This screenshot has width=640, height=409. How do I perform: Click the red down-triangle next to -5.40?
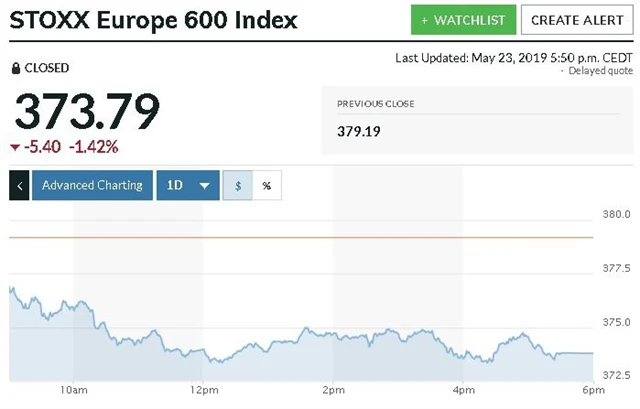tap(15, 147)
